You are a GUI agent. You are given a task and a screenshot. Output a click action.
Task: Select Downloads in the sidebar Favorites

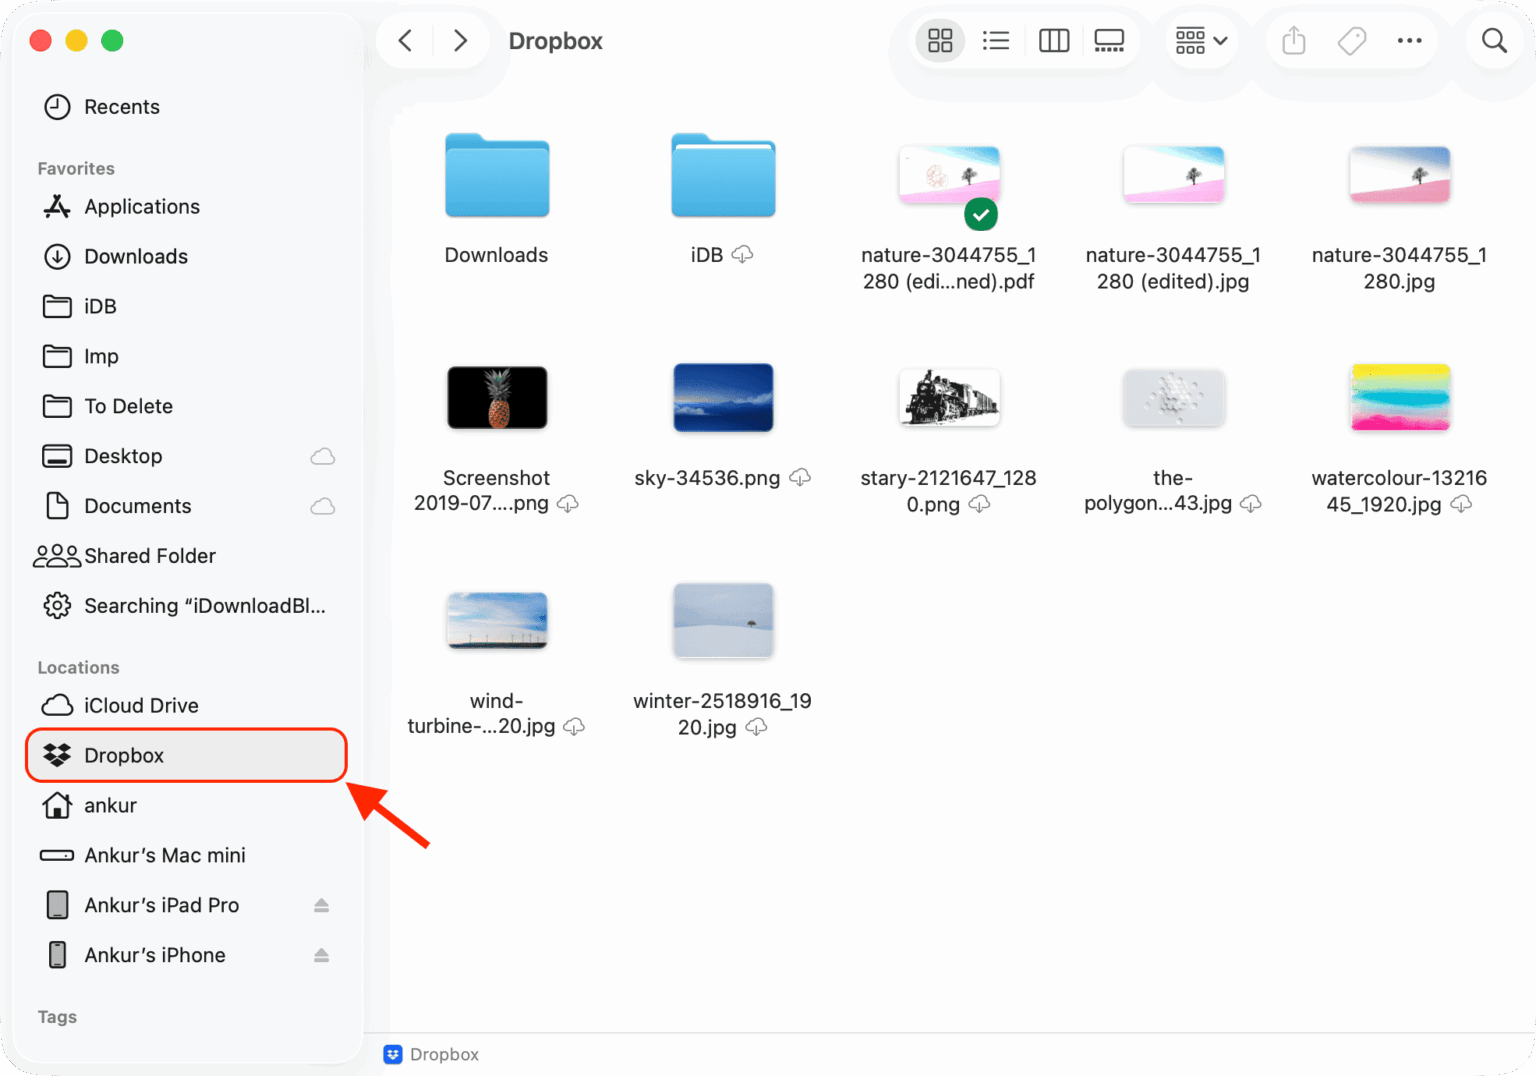188,257
